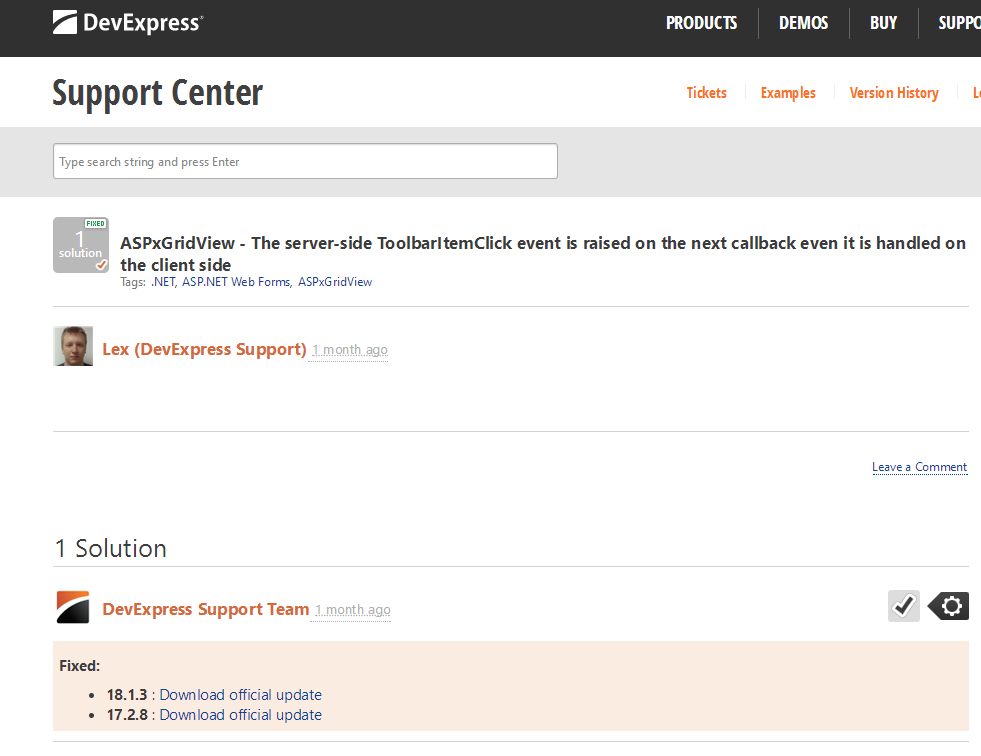Open the solution count badge icon
The image size is (981, 756).
coord(81,245)
